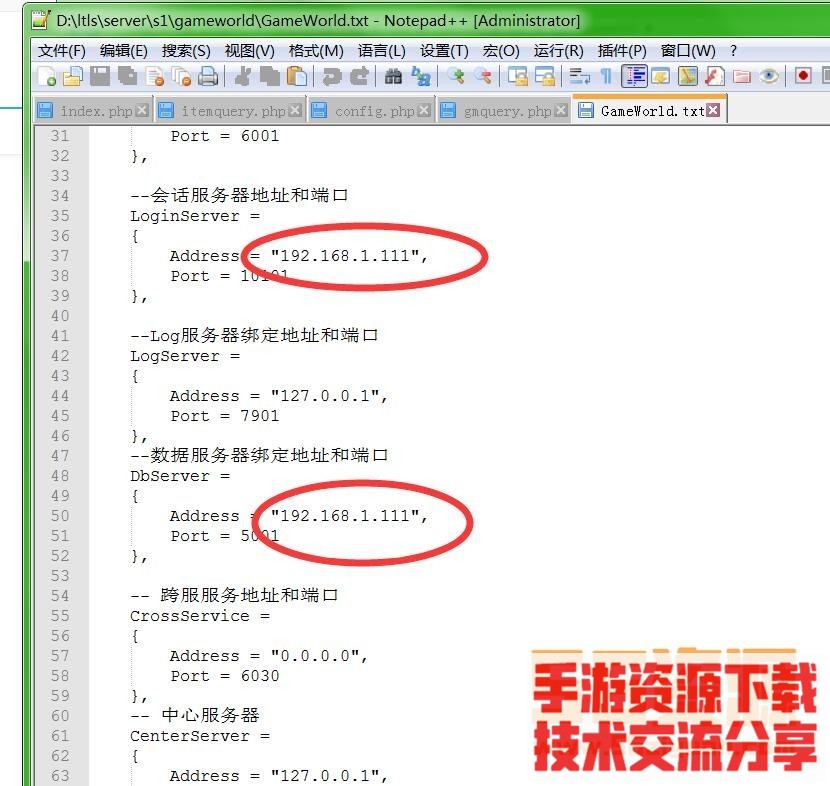830x786 pixels.
Task: Click the Open file folder icon
Action: (x=72, y=76)
